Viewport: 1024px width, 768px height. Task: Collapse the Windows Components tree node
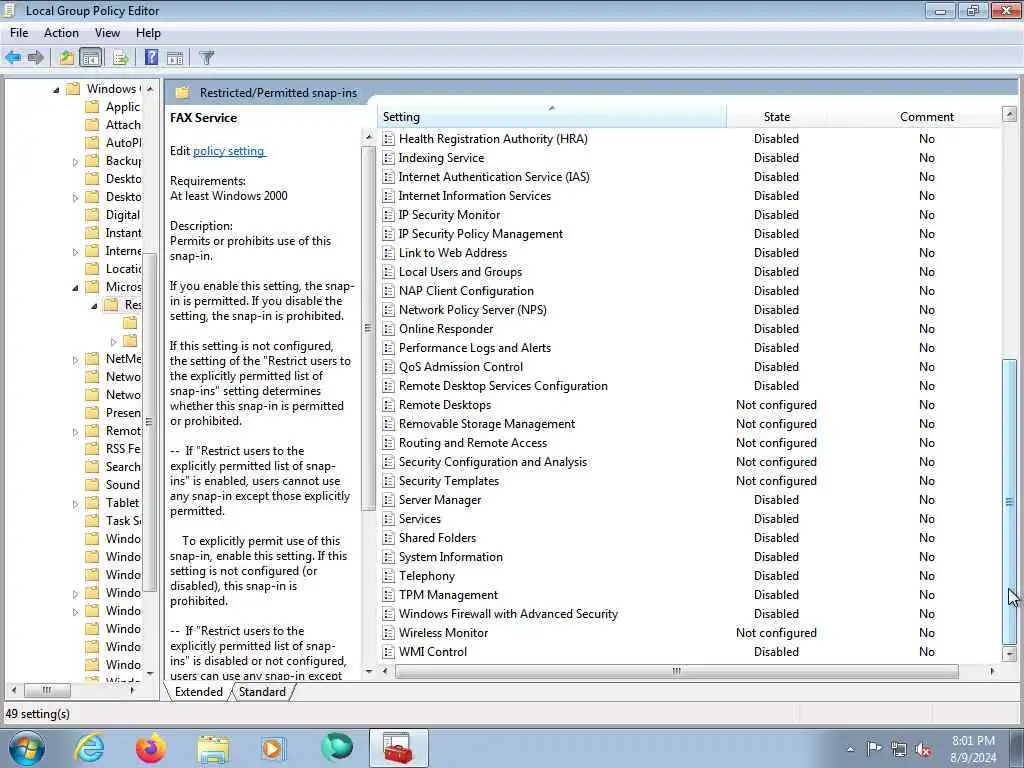tap(56, 89)
